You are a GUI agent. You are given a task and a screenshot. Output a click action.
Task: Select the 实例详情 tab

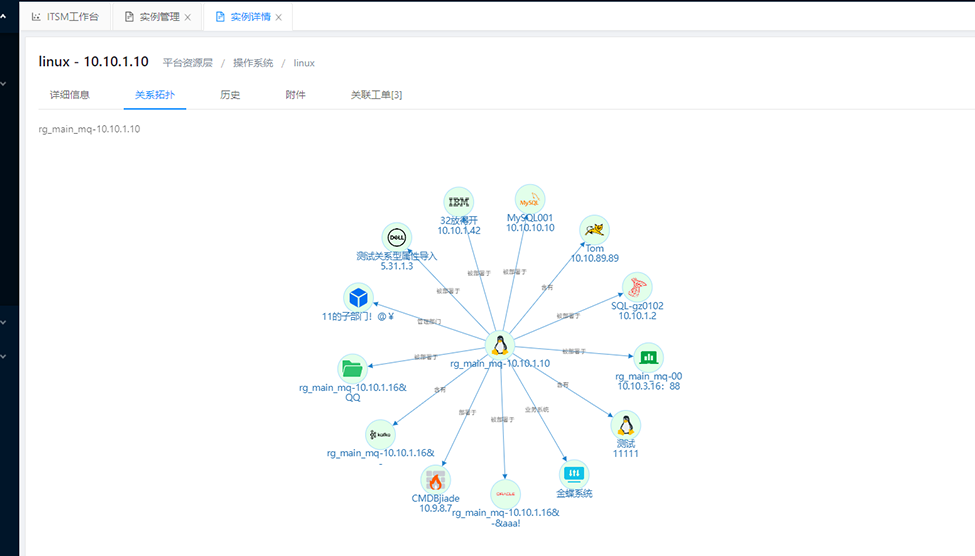[x=249, y=17]
